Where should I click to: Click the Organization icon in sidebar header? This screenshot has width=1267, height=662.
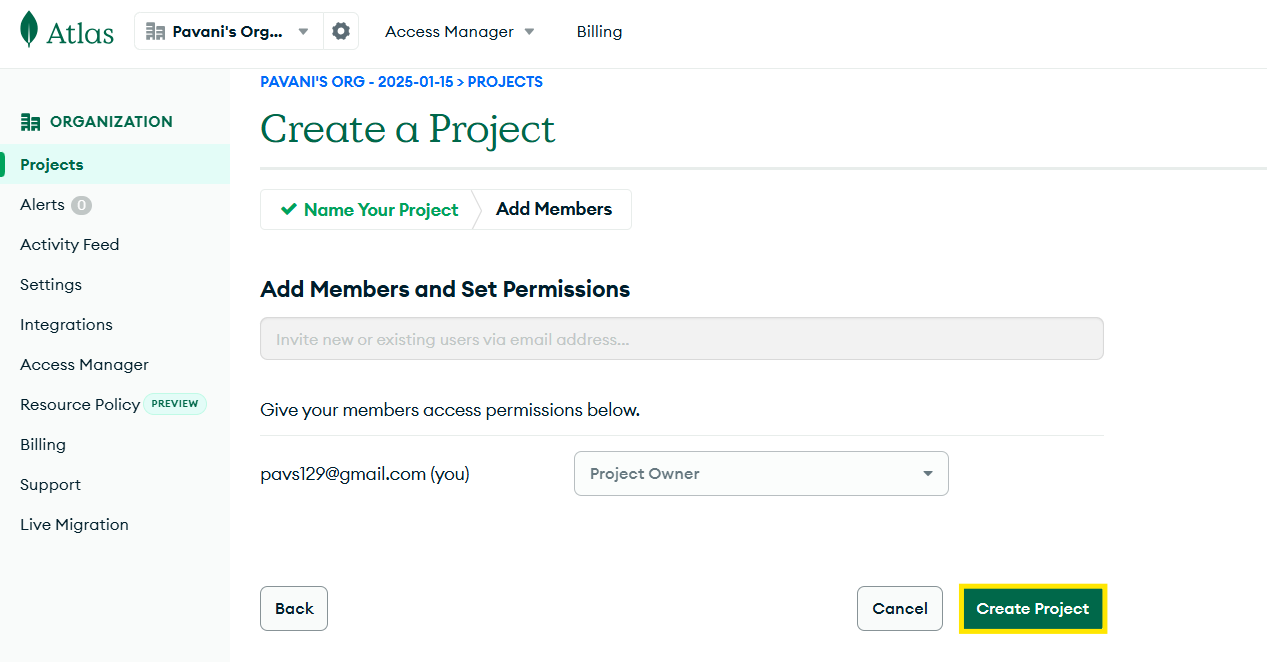click(x=30, y=122)
